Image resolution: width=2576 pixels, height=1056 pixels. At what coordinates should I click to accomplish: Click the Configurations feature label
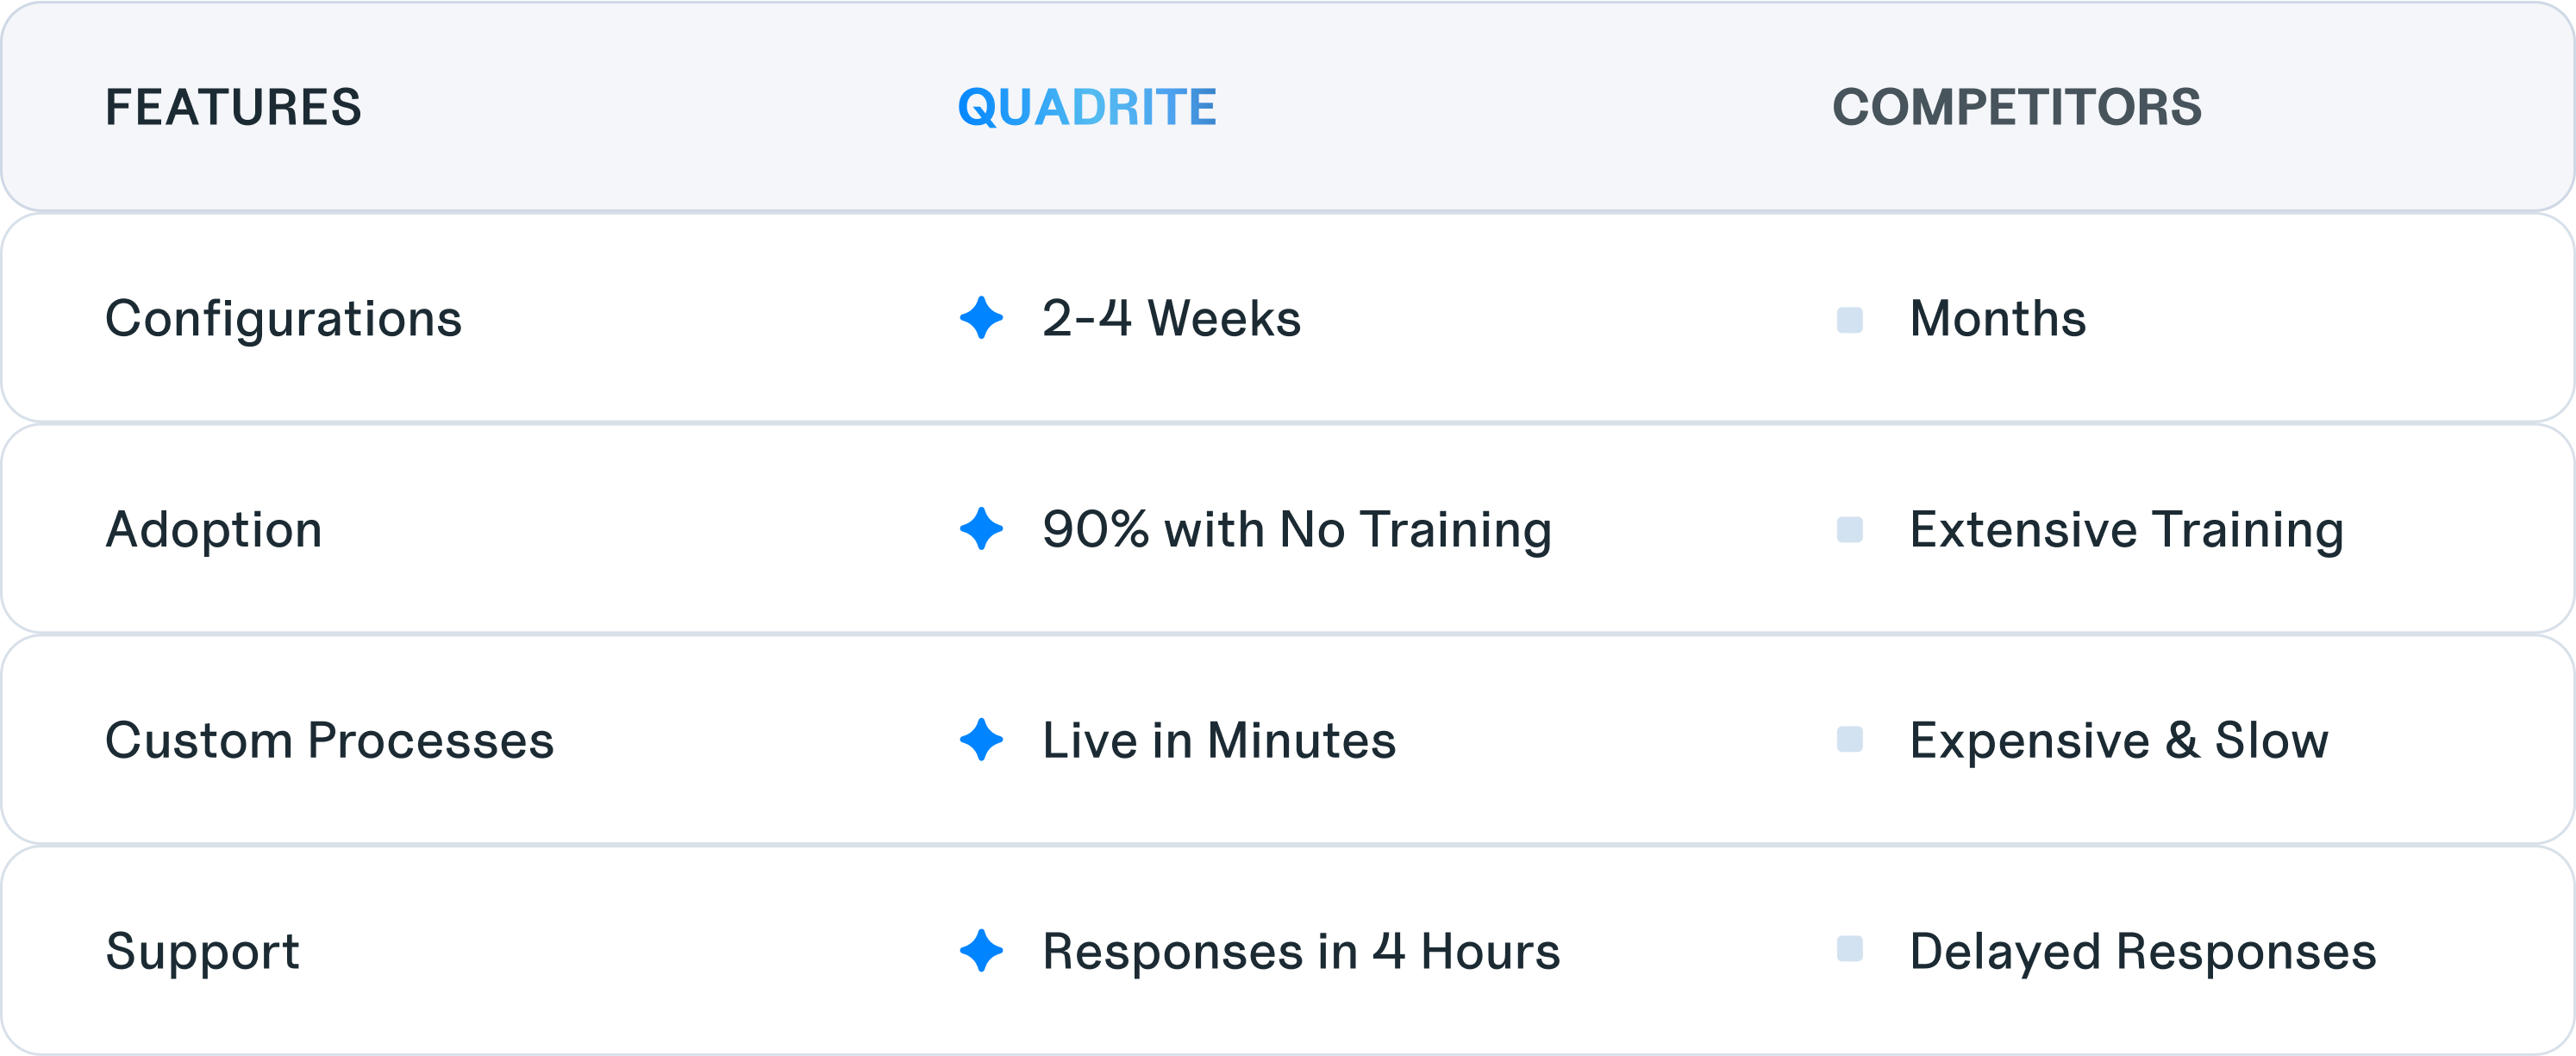point(284,320)
